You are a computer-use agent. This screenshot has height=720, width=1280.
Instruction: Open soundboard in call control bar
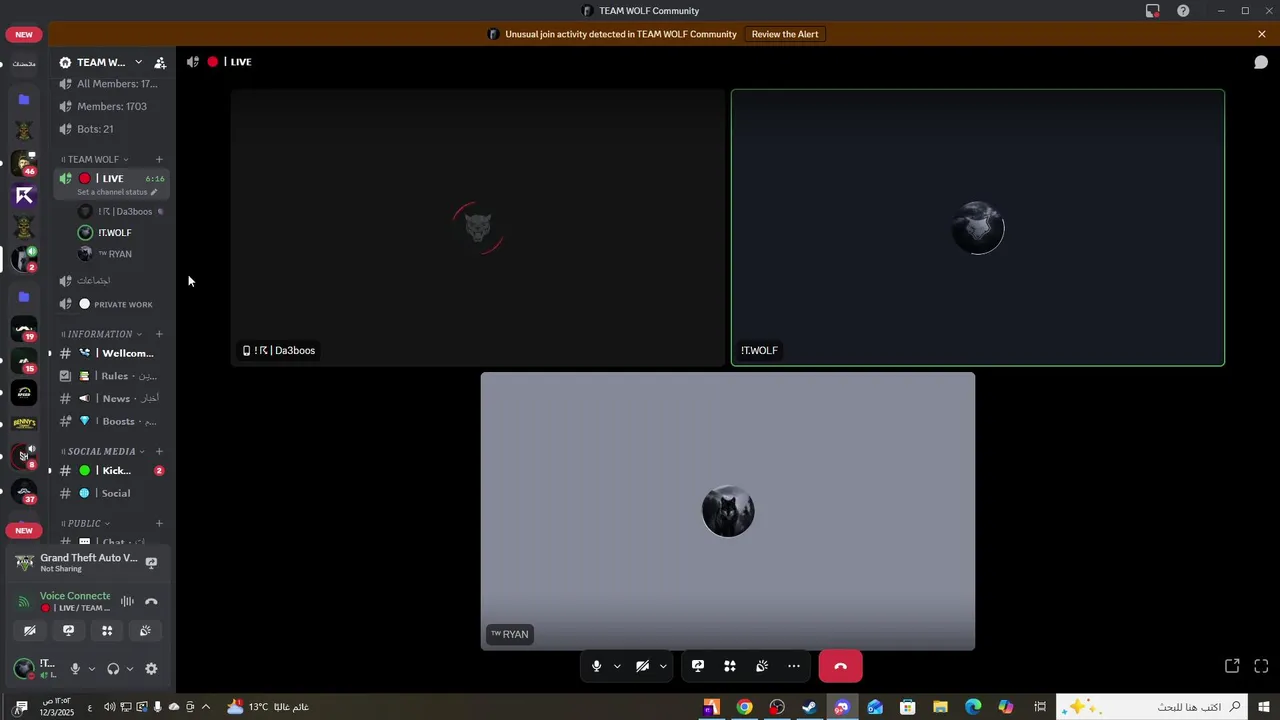pos(762,666)
